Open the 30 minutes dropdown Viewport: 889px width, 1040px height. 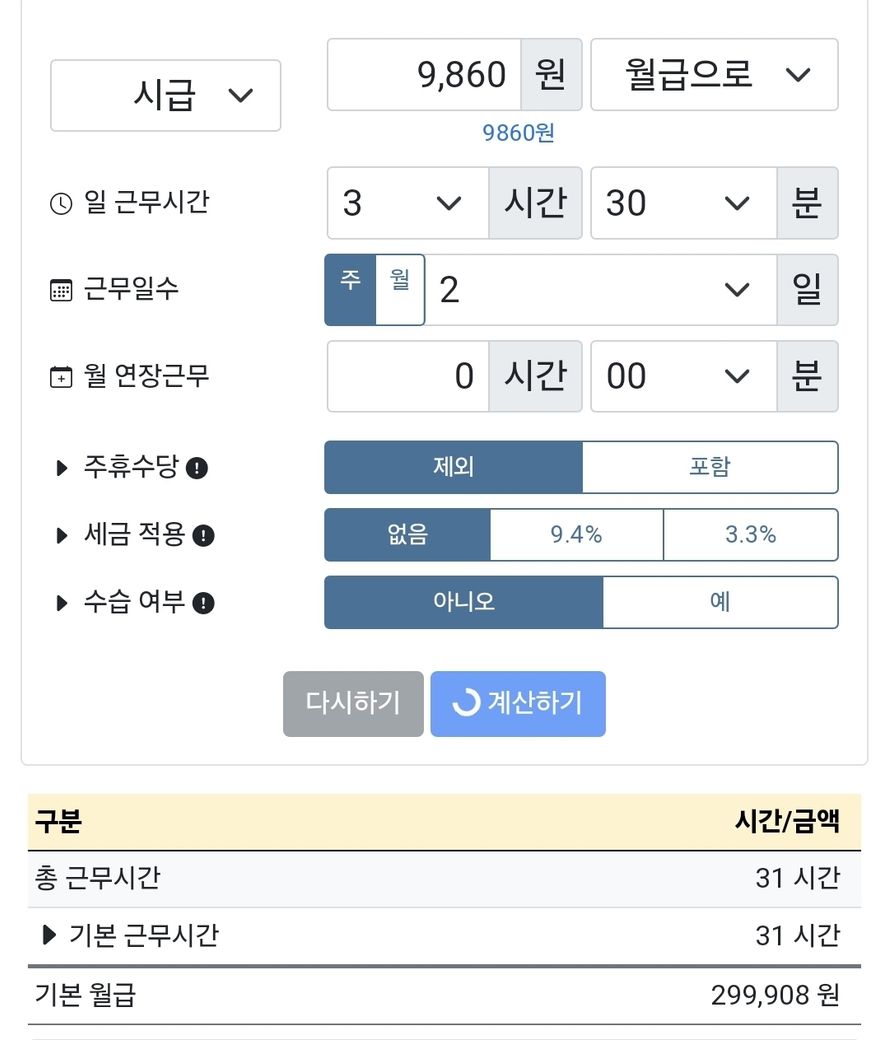click(x=683, y=203)
